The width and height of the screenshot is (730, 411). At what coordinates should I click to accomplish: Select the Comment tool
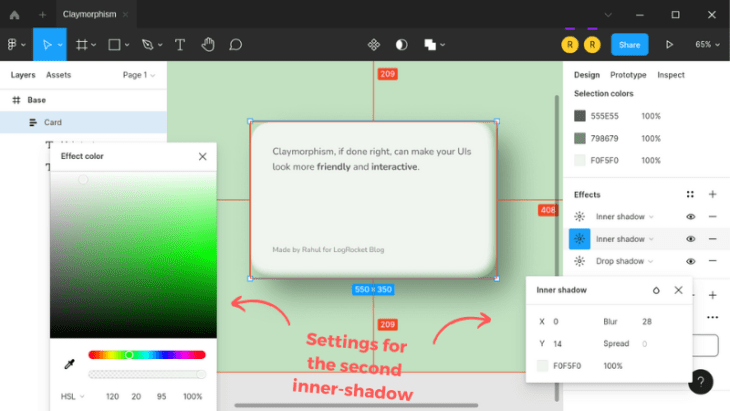(236, 45)
